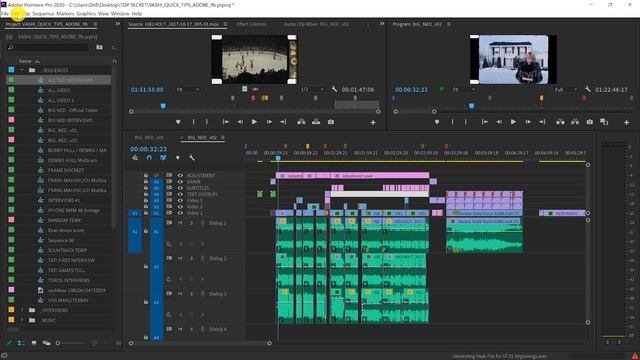Toggle Video 1 track eye icon
The height and width of the screenshot is (360, 640).
[180, 213]
